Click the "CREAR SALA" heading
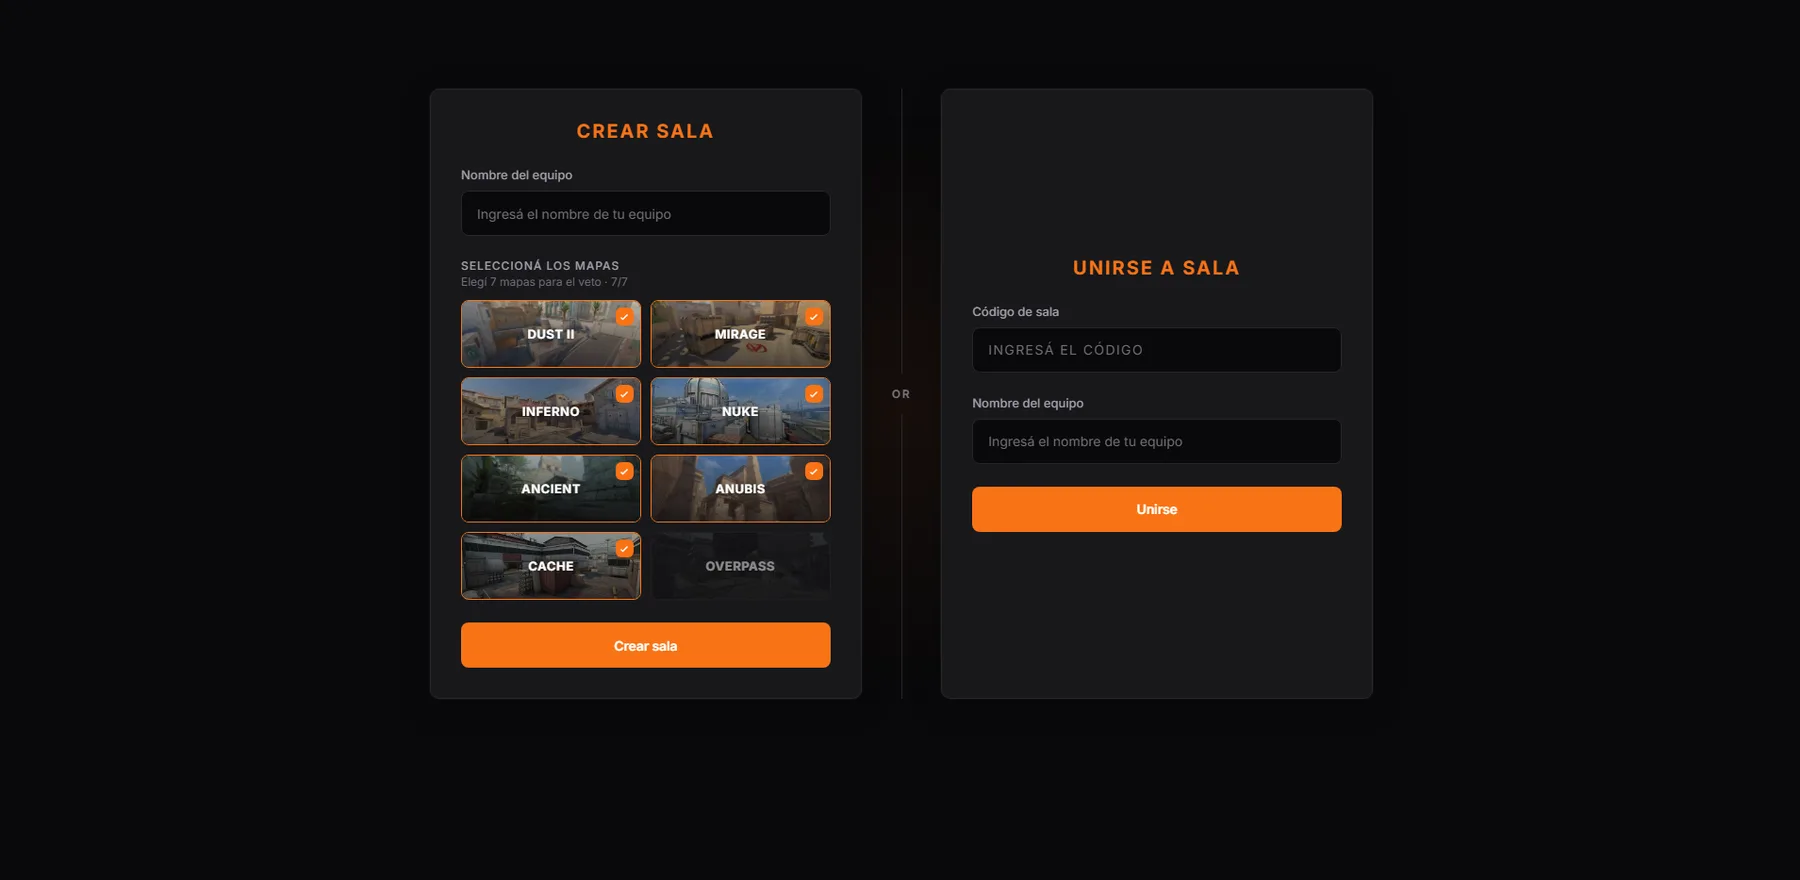Screen dimensions: 1800x880 click(x=645, y=131)
